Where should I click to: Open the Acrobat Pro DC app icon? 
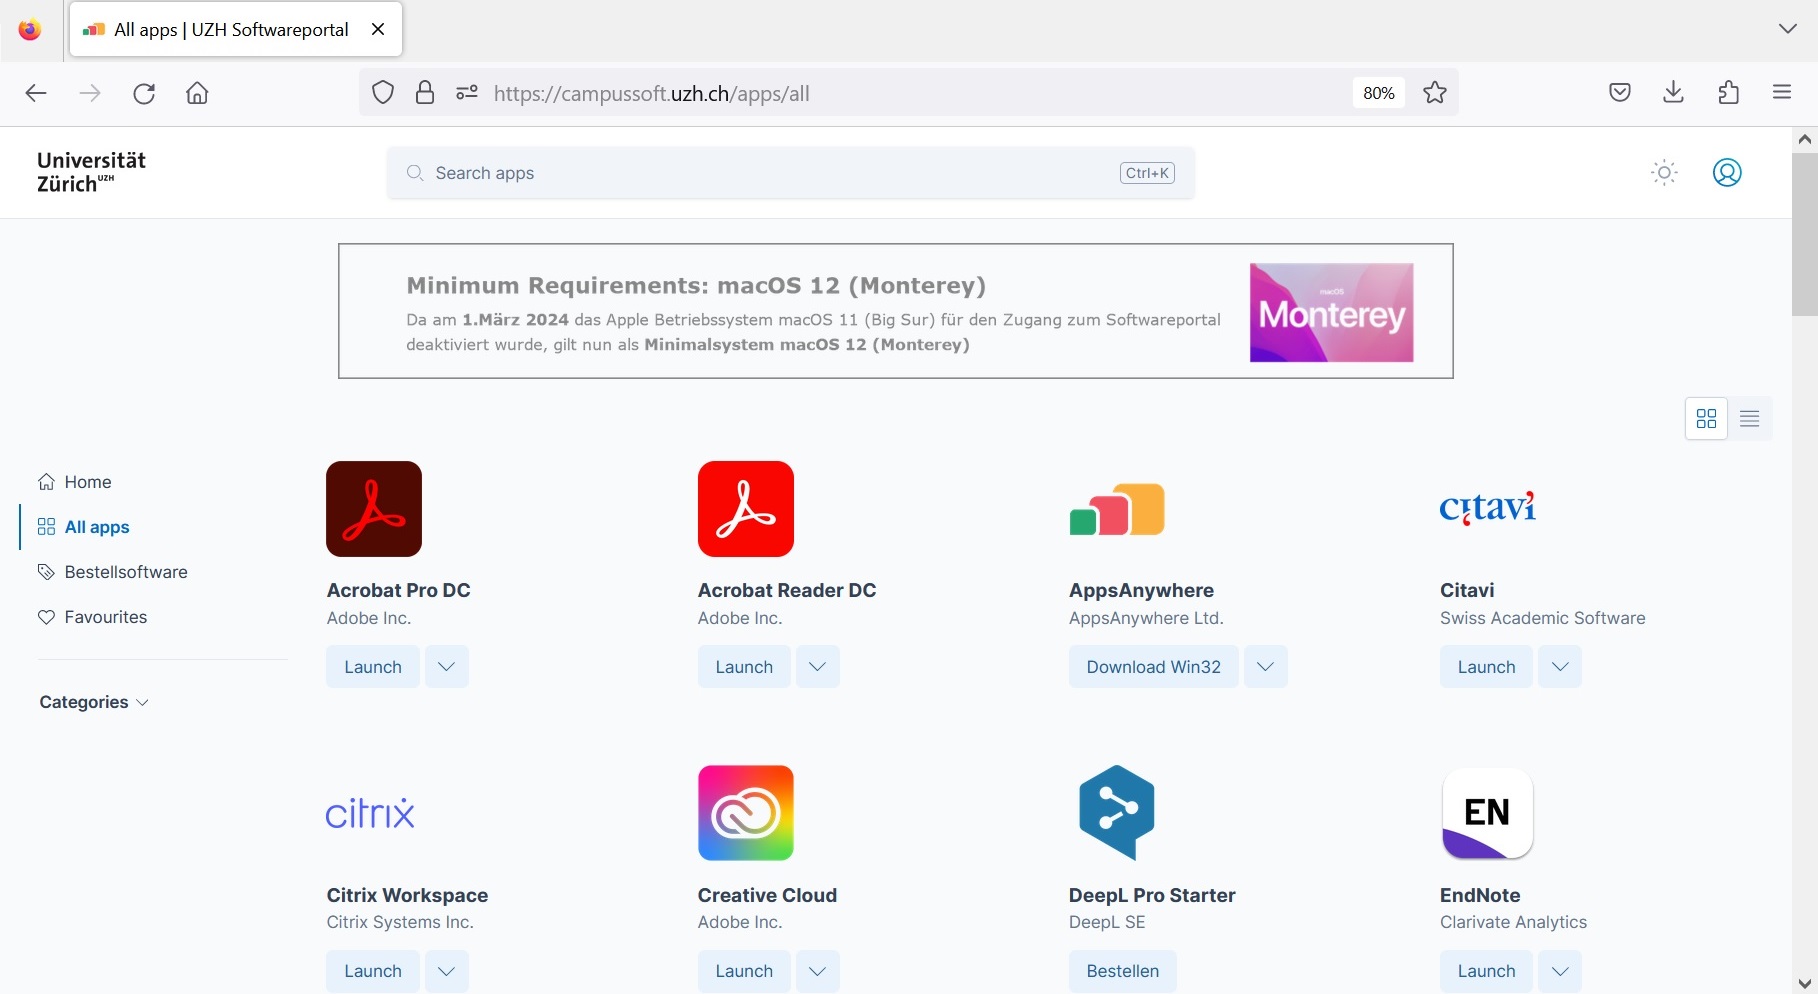click(x=374, y=509)
